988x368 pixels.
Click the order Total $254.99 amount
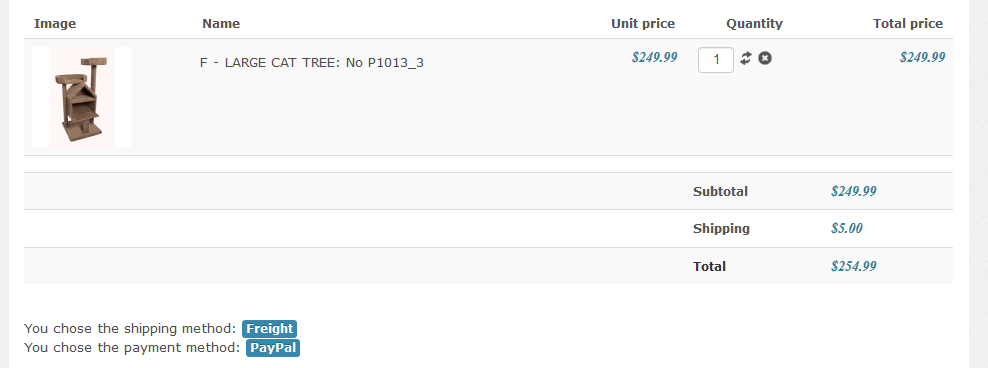pos(854,266)
